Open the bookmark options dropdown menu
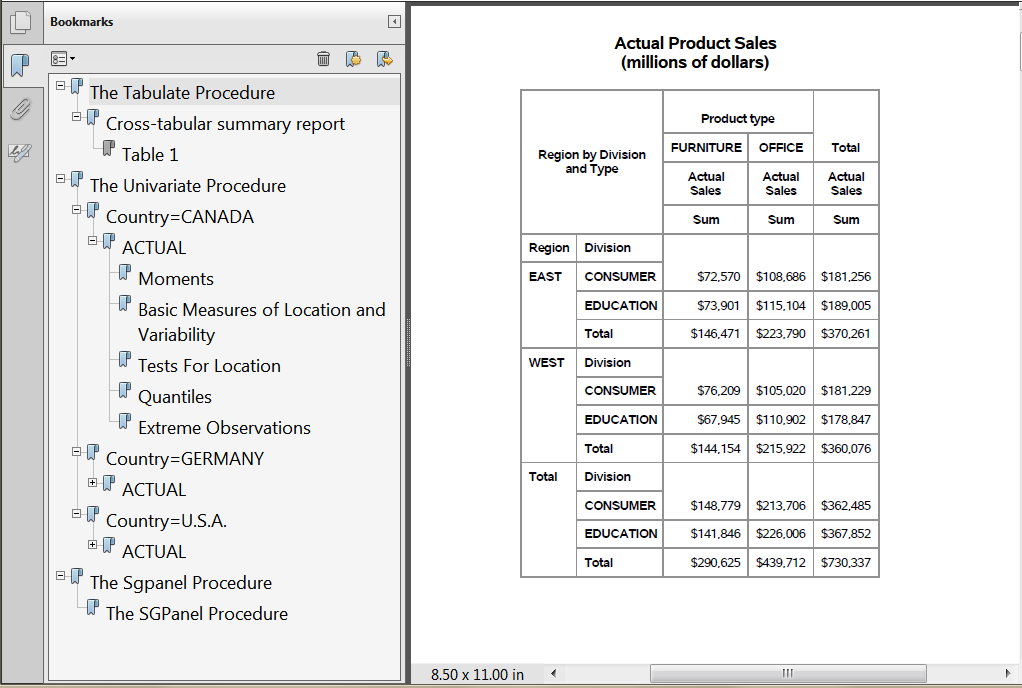The image size is (1022, 688). pyautogui.click(x=63, y=59)
